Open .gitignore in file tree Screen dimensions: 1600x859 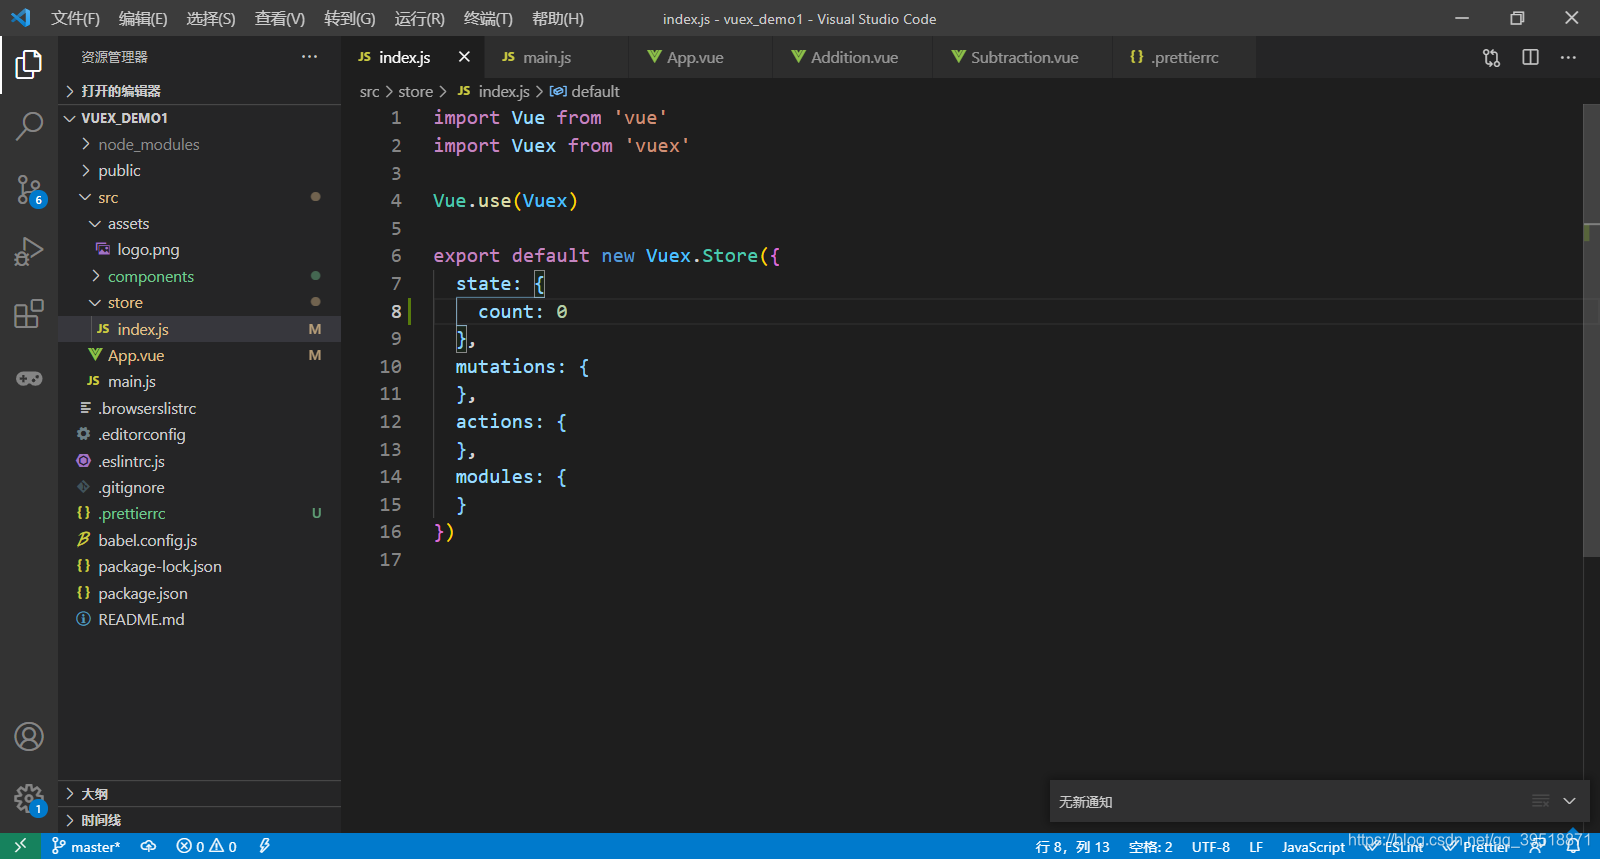pos(199,487)
